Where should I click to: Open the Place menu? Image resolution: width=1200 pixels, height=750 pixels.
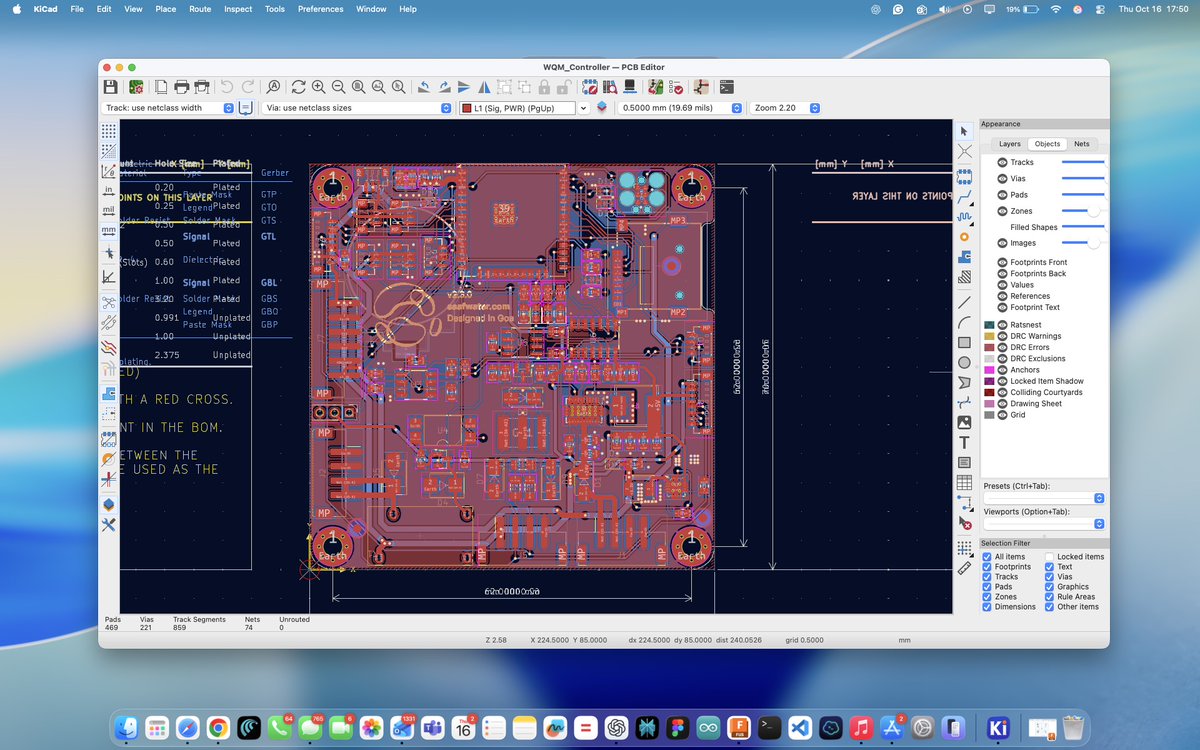pyautogui.click(x=165, y=9)
